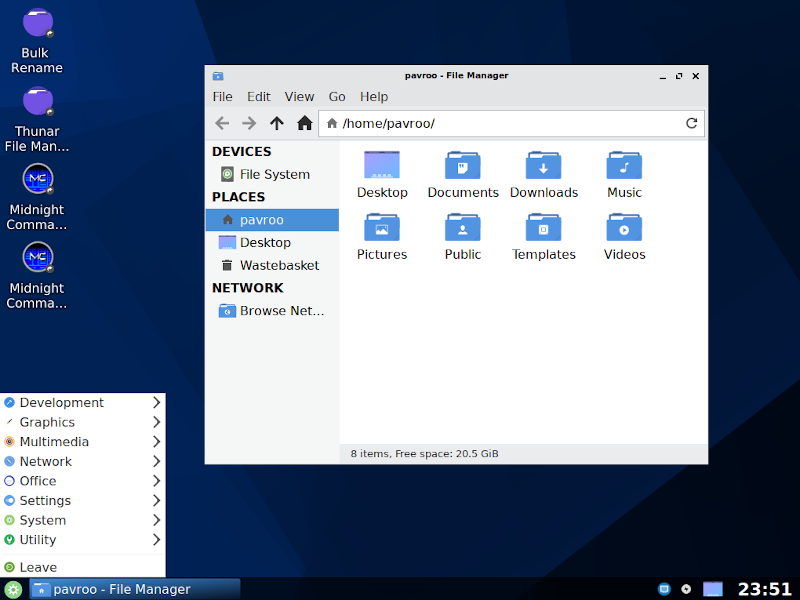The height and width of the screenshot is (600, 800).
Task: Expand the Network submenu
Action: coord(83,461)
